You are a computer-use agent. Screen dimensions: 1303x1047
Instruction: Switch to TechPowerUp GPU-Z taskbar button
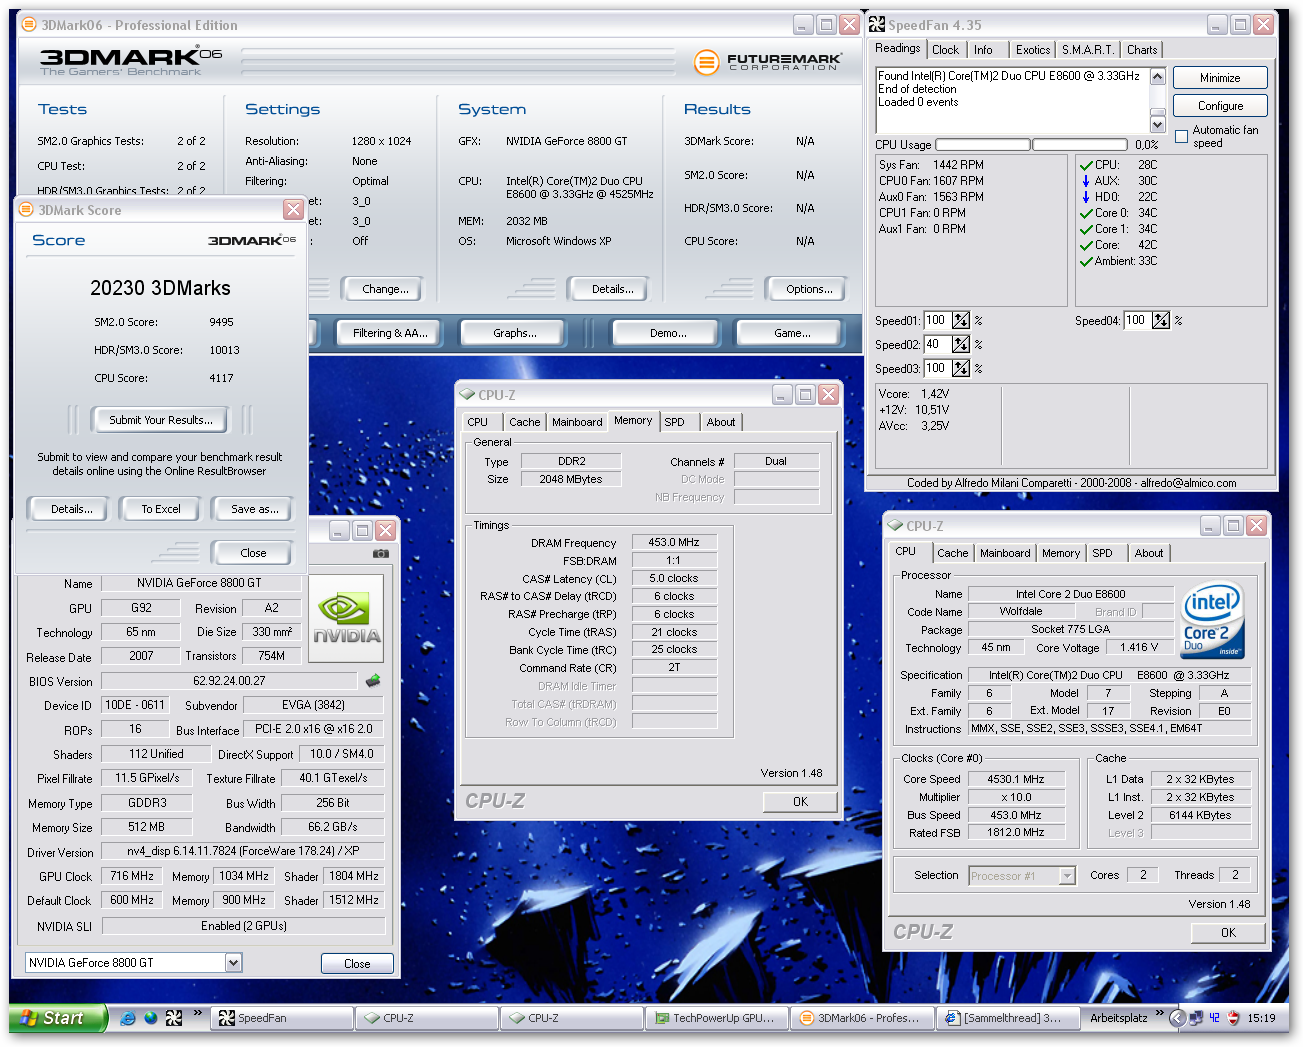(716, 1018)
